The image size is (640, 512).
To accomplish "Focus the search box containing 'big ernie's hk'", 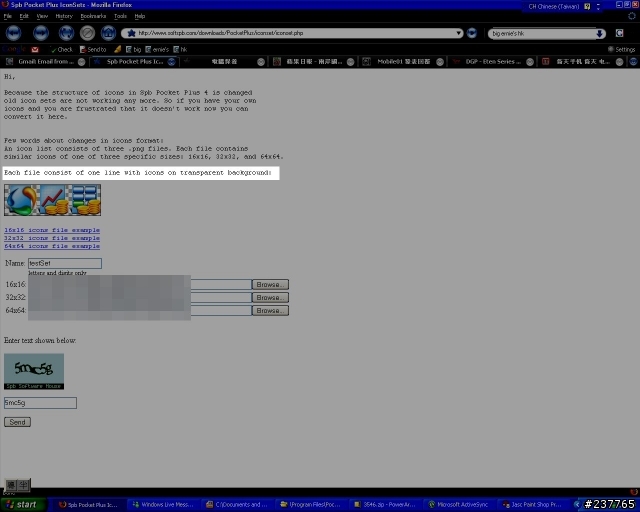I will click(x=542, y=33).
